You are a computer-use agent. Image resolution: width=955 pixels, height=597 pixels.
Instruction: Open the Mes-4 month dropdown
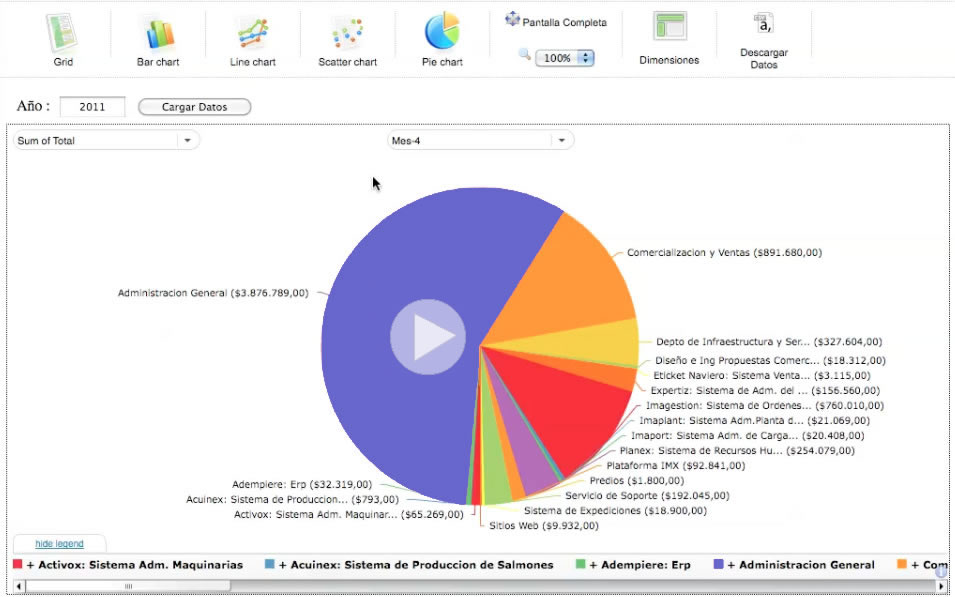pos(481,140)
